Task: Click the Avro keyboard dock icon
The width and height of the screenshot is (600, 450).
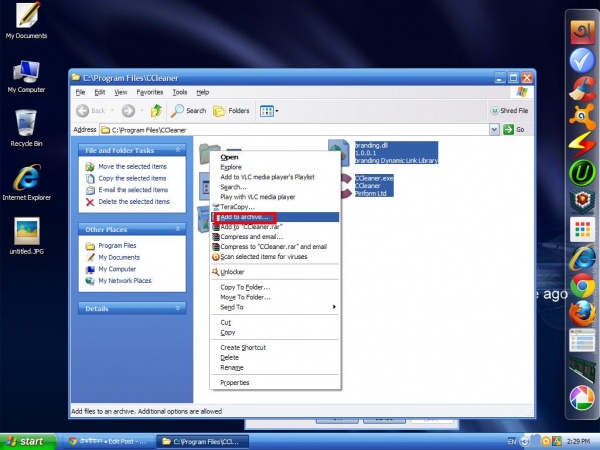Action: [x=582, y=32]
